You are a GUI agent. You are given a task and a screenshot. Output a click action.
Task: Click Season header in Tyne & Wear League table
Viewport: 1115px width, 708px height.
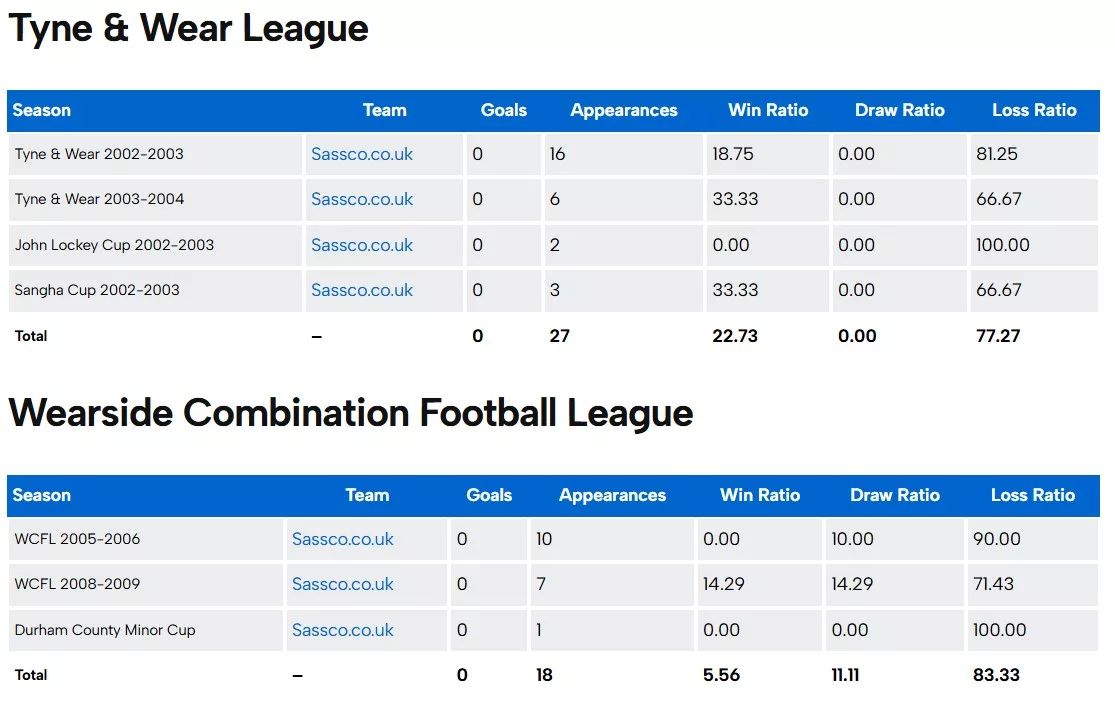[42, 110]
